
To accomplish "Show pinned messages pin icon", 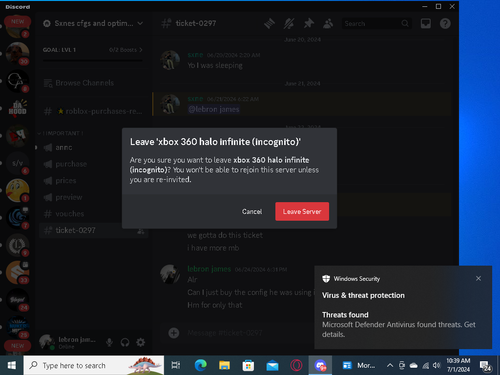I will [309, 23].
